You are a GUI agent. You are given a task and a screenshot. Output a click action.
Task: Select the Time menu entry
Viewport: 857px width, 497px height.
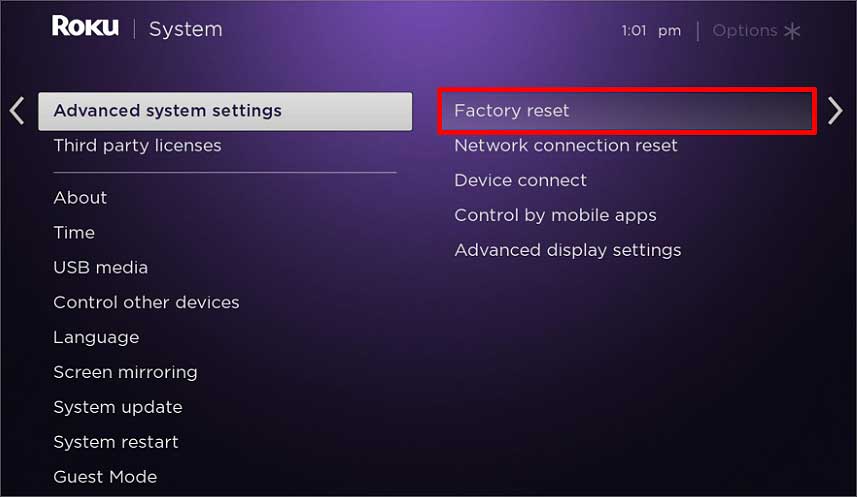click(x=74, y=233)
